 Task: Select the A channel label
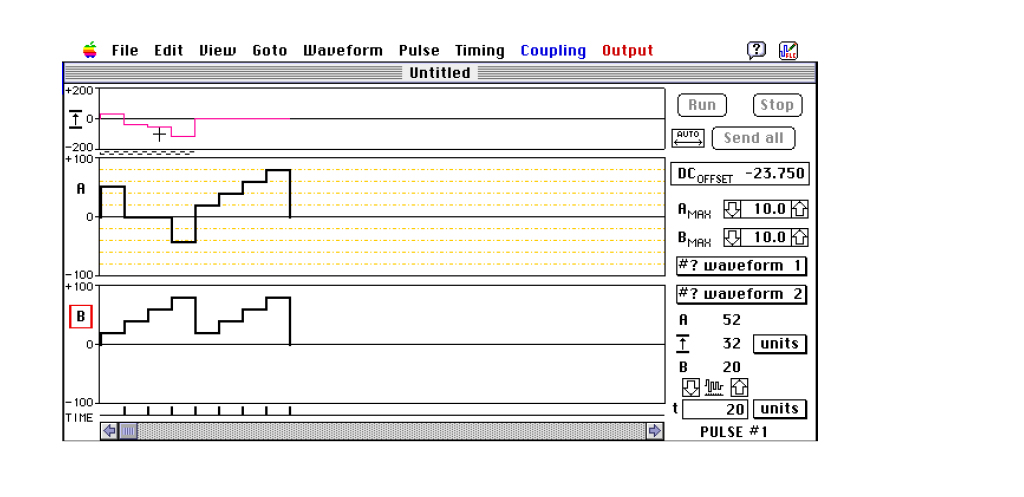point(81,189)
